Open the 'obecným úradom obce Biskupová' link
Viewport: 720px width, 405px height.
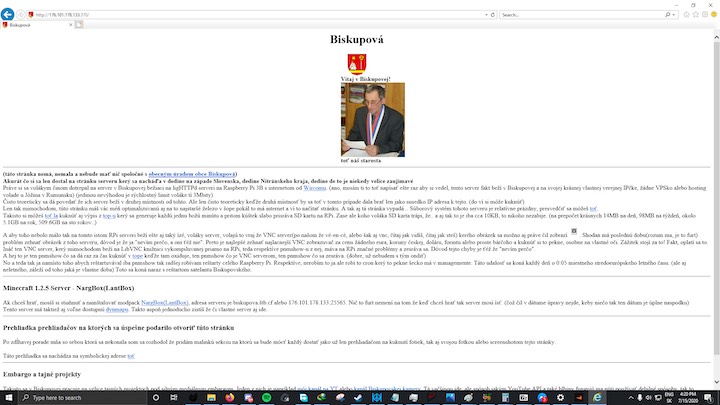point(192,174)
